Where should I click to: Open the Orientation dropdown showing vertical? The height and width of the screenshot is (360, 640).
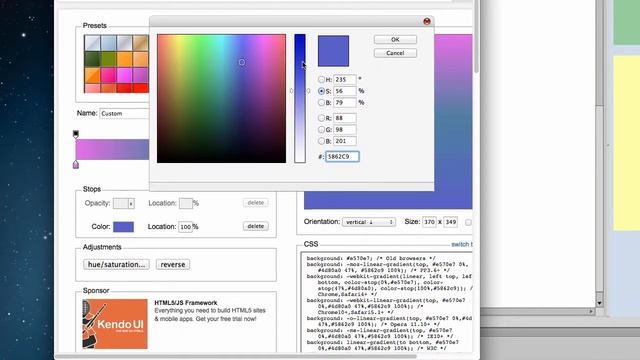click(369, 222)
